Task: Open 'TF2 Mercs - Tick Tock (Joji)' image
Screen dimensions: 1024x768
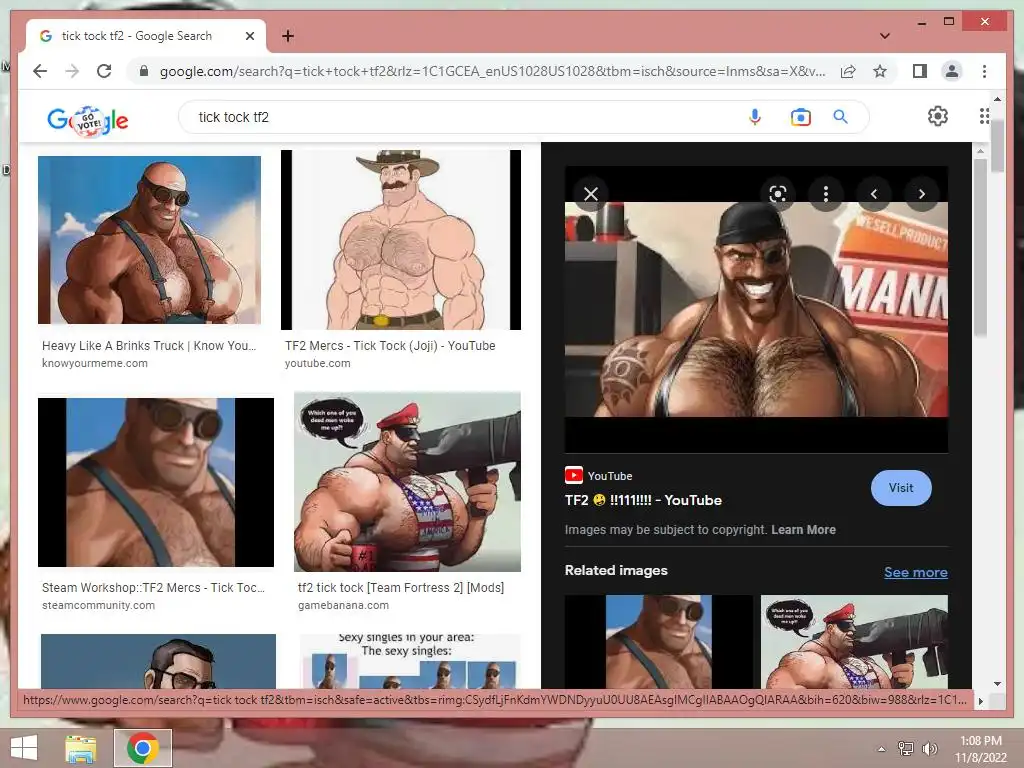Action: click(401, 240)
